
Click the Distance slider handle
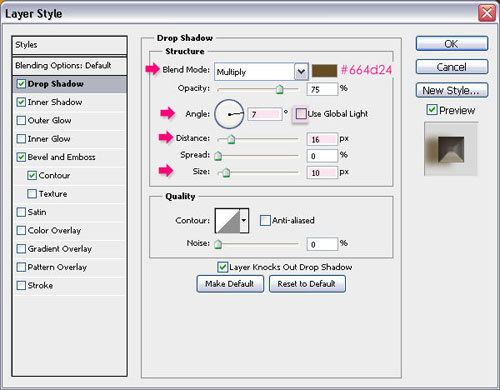231,139
